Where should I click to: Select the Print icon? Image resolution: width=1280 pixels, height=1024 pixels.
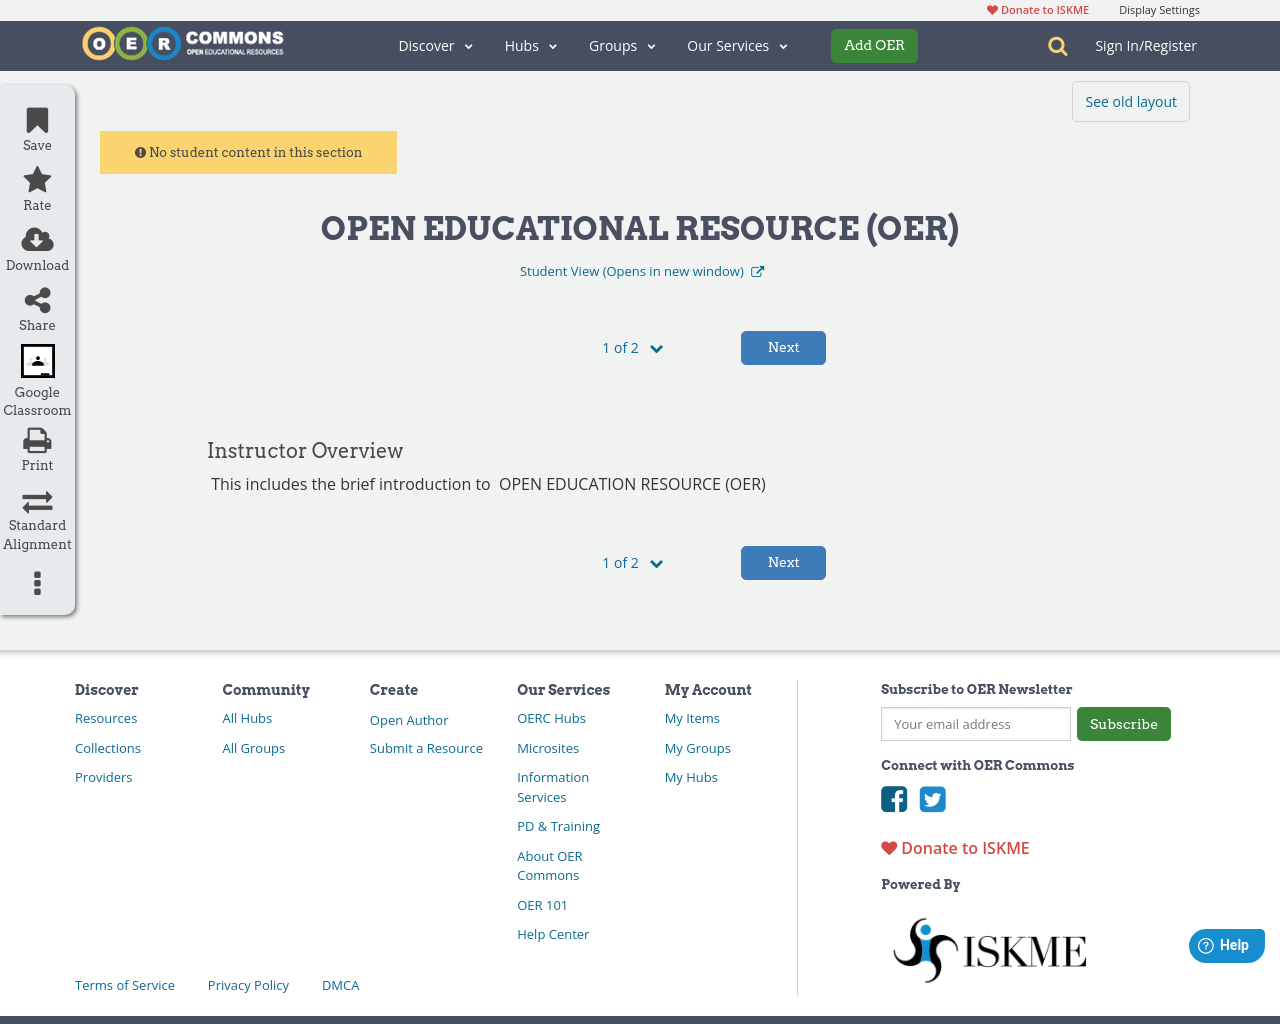[x=37, y=440]
